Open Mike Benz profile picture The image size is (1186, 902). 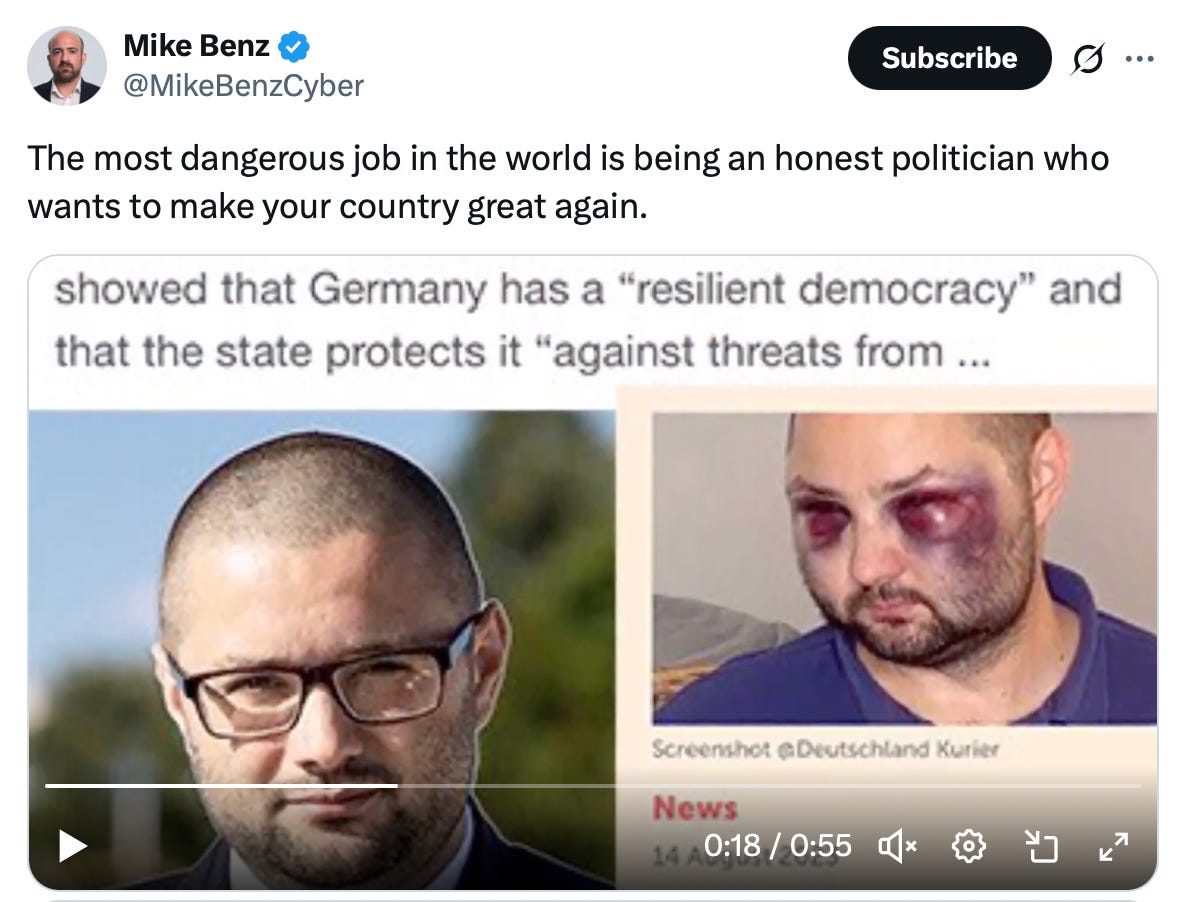(x=67, y=66)
